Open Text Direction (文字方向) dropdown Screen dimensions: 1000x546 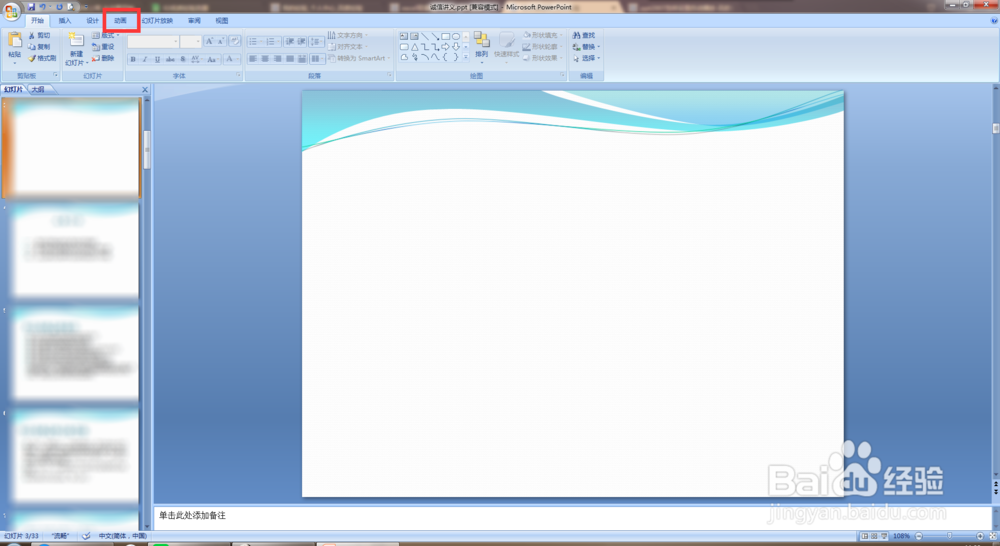click(348, 35)
